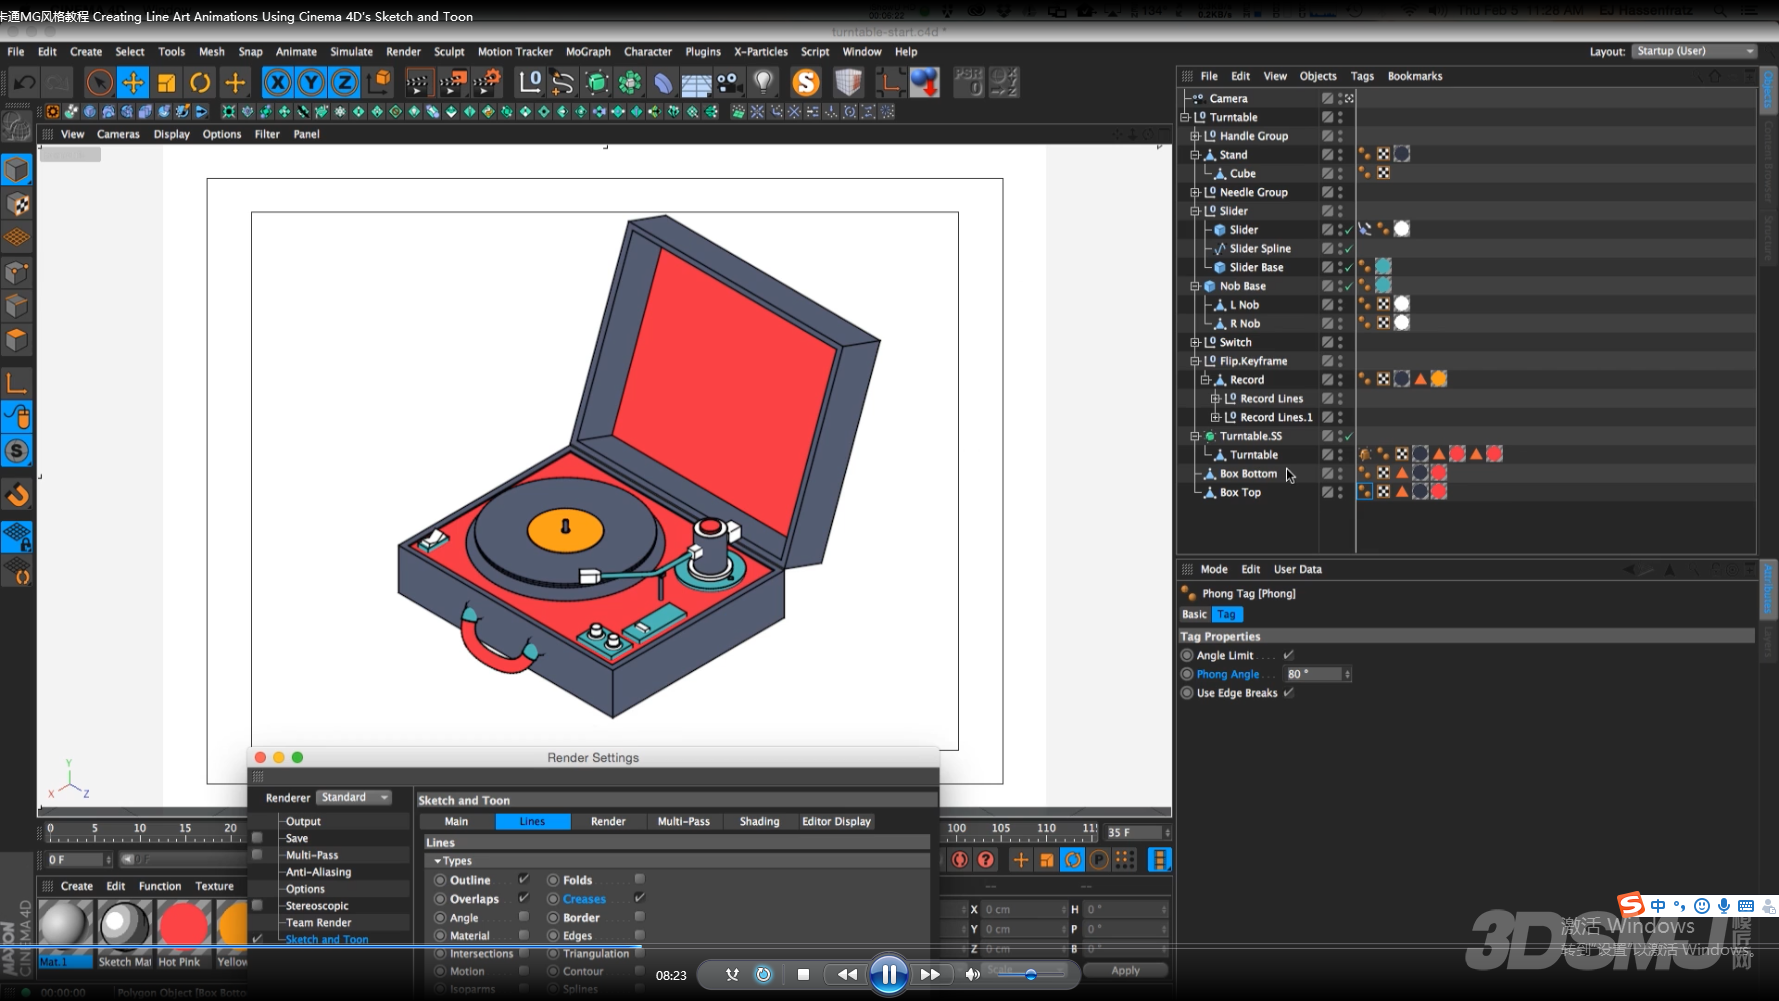Click the fast forward player button
Screen dimensions: 1779x1001
point(930,974)
